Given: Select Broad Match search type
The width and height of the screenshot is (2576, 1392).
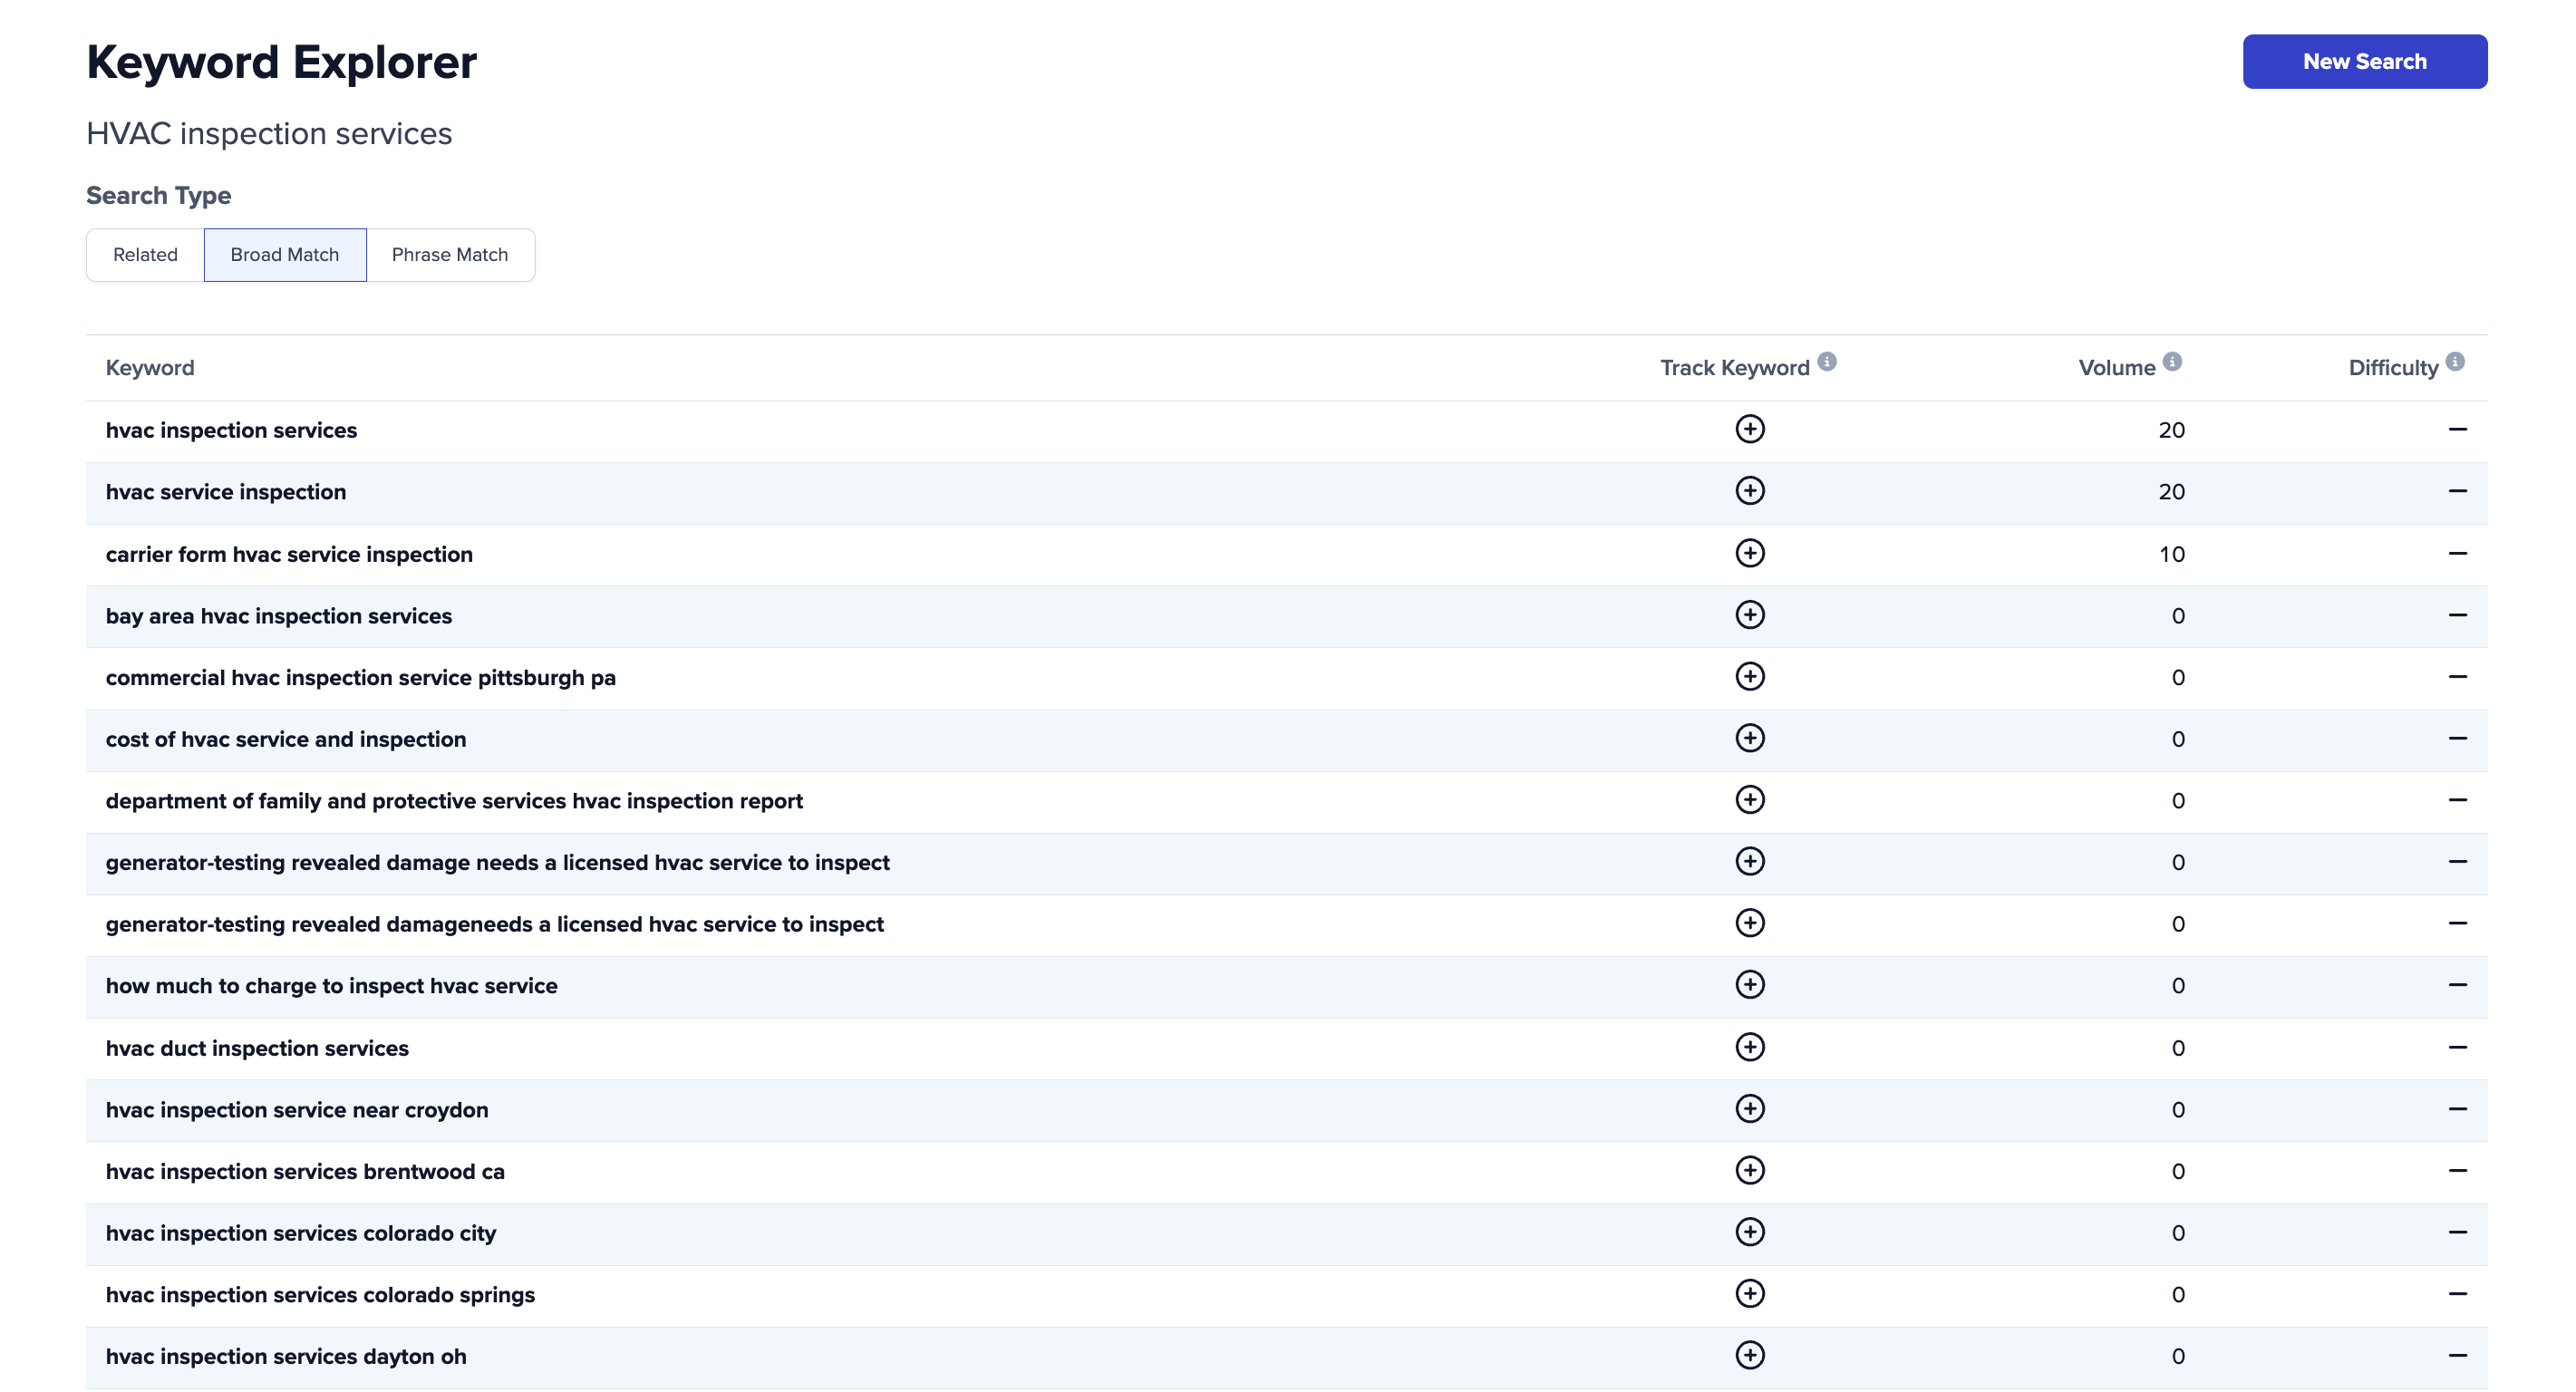Looking at the screenshot, I should point(285,255).
